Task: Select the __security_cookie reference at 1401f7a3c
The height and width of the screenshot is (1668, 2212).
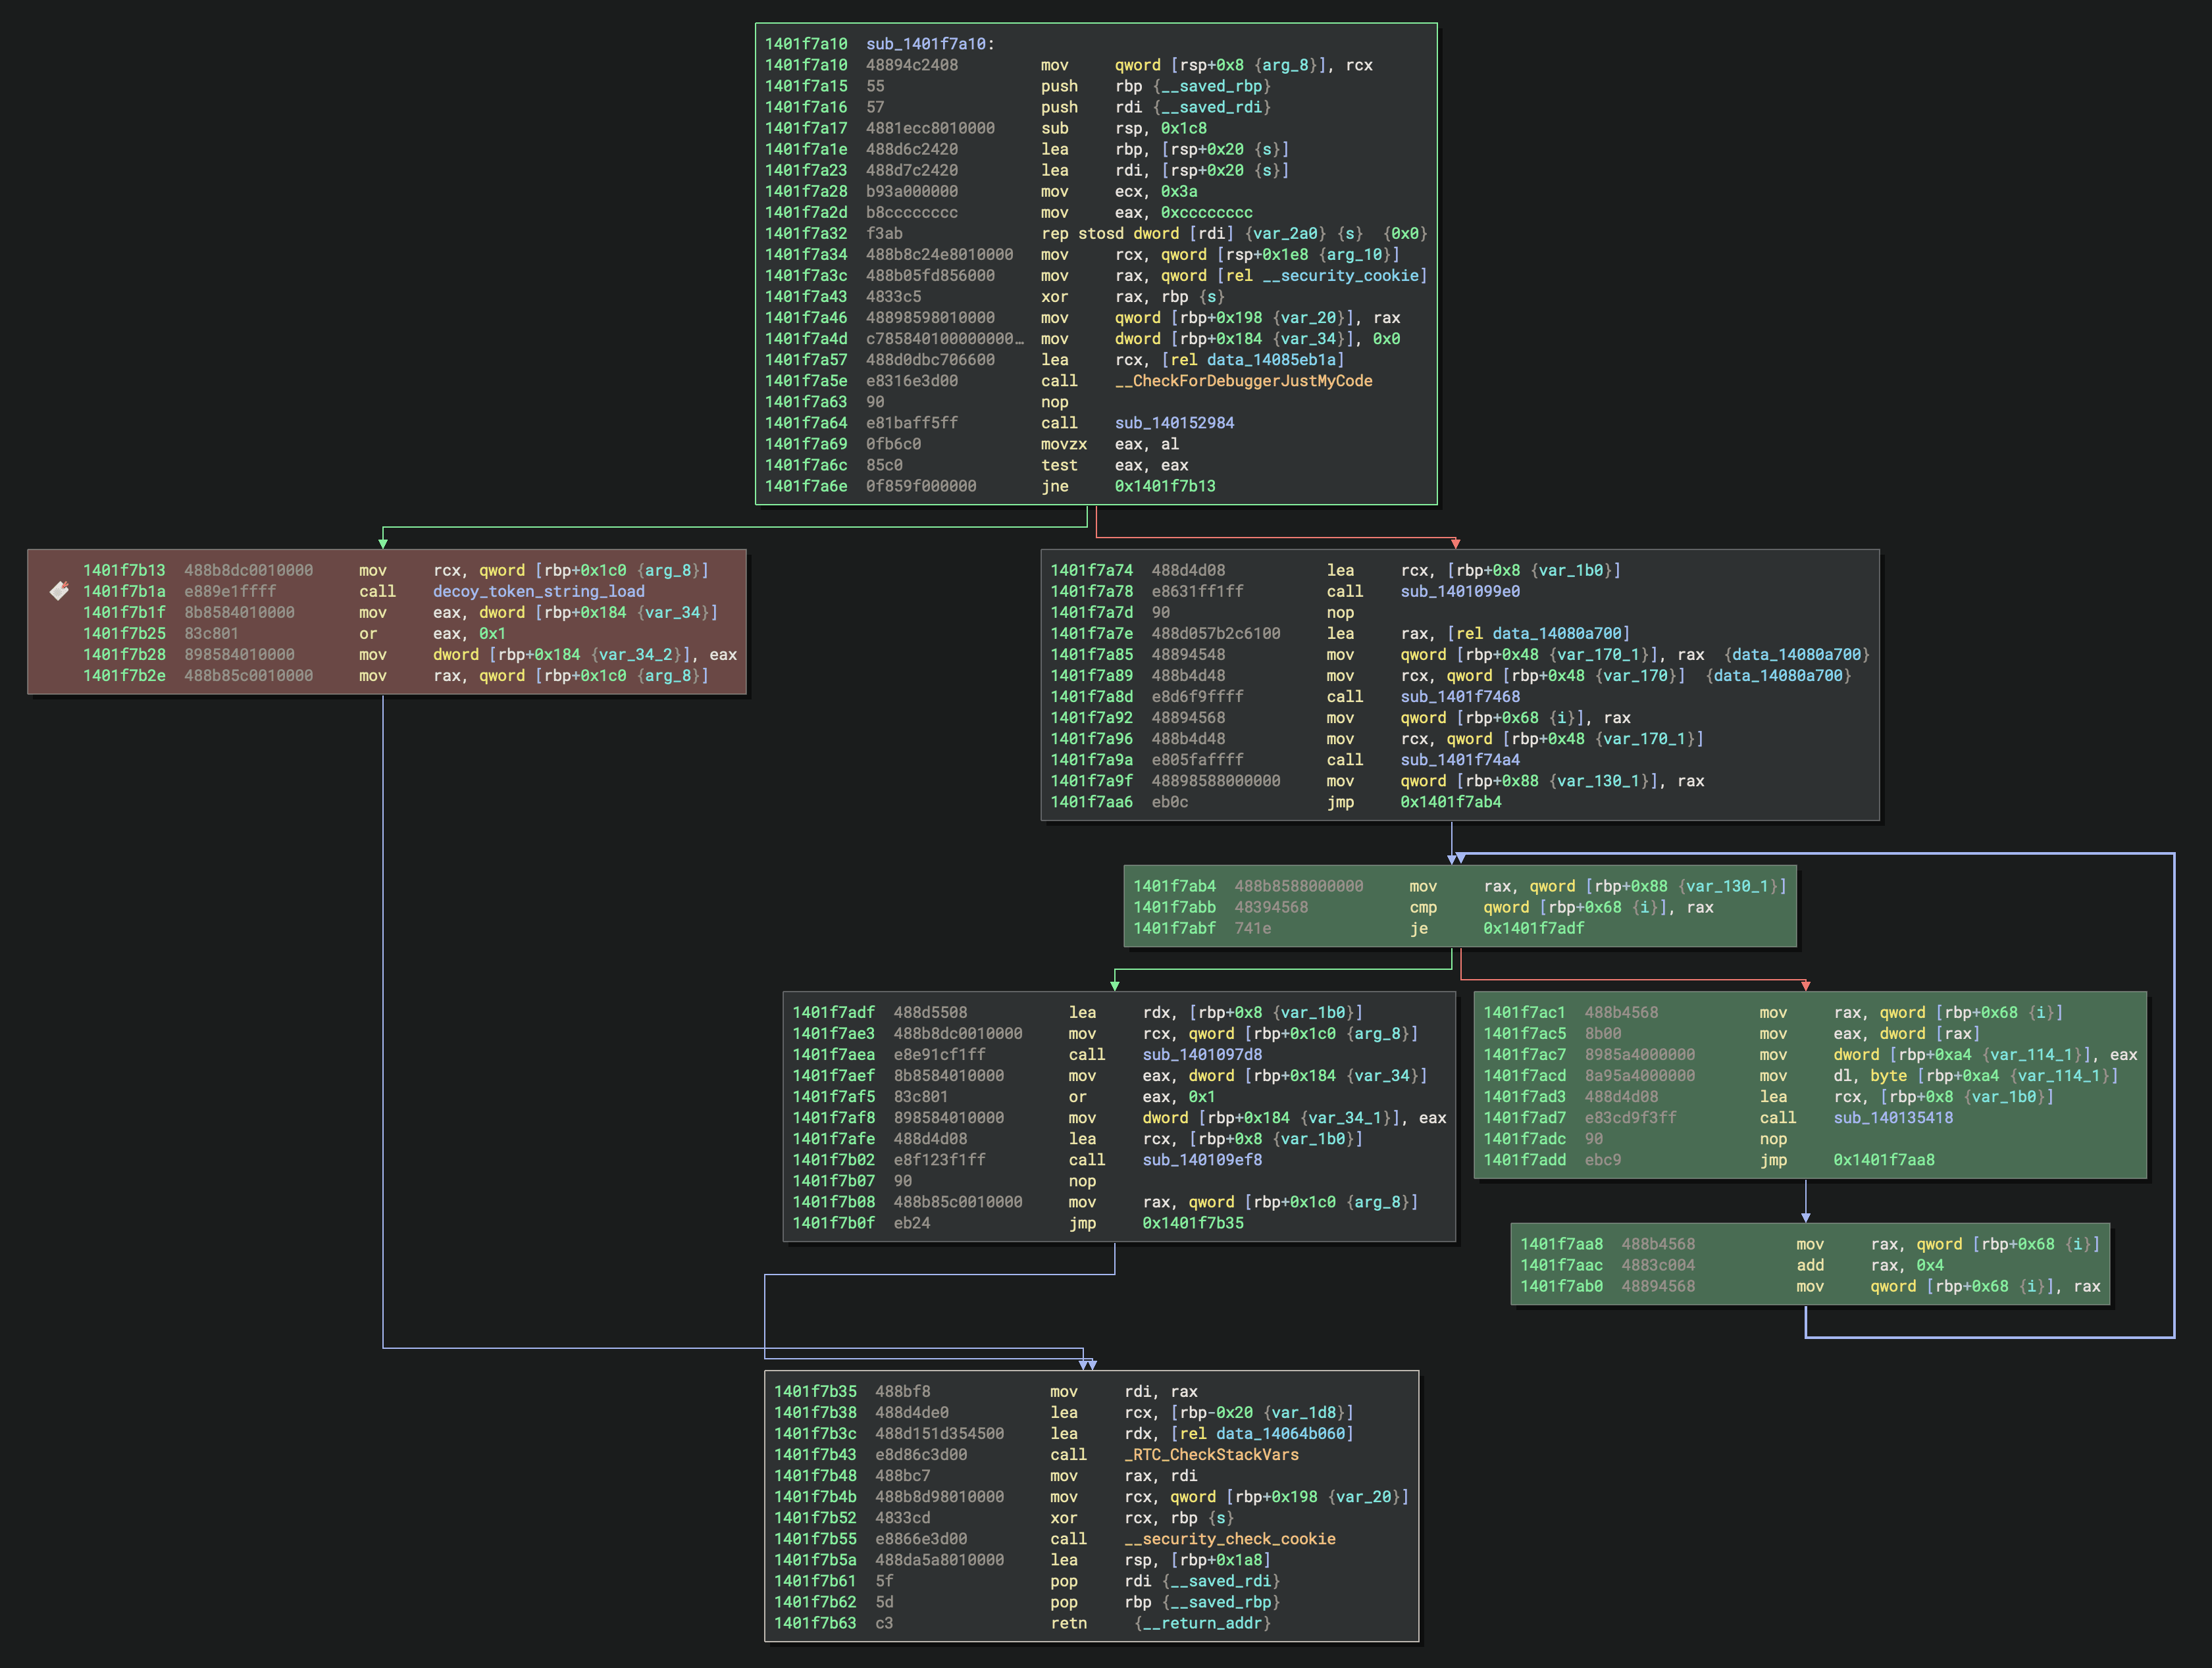Action: [x=1345, y=276]
